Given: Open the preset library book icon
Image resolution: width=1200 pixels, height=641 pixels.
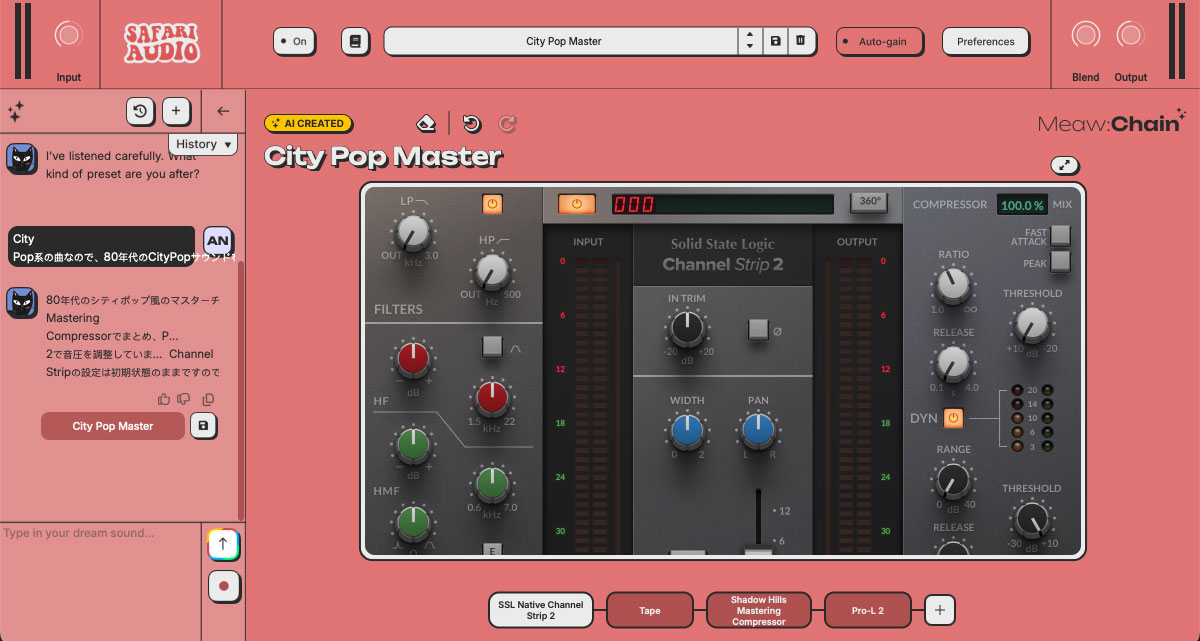Looking at the screenshot, I should (x=355, y=41).
